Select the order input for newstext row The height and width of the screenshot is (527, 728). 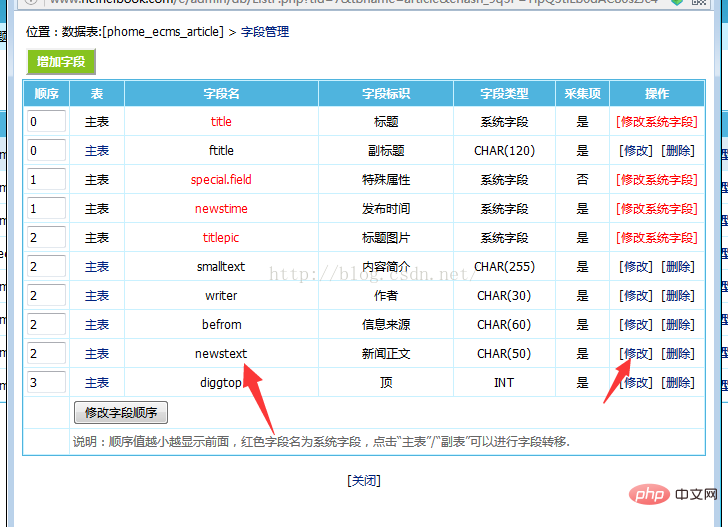tap(47, 354)
